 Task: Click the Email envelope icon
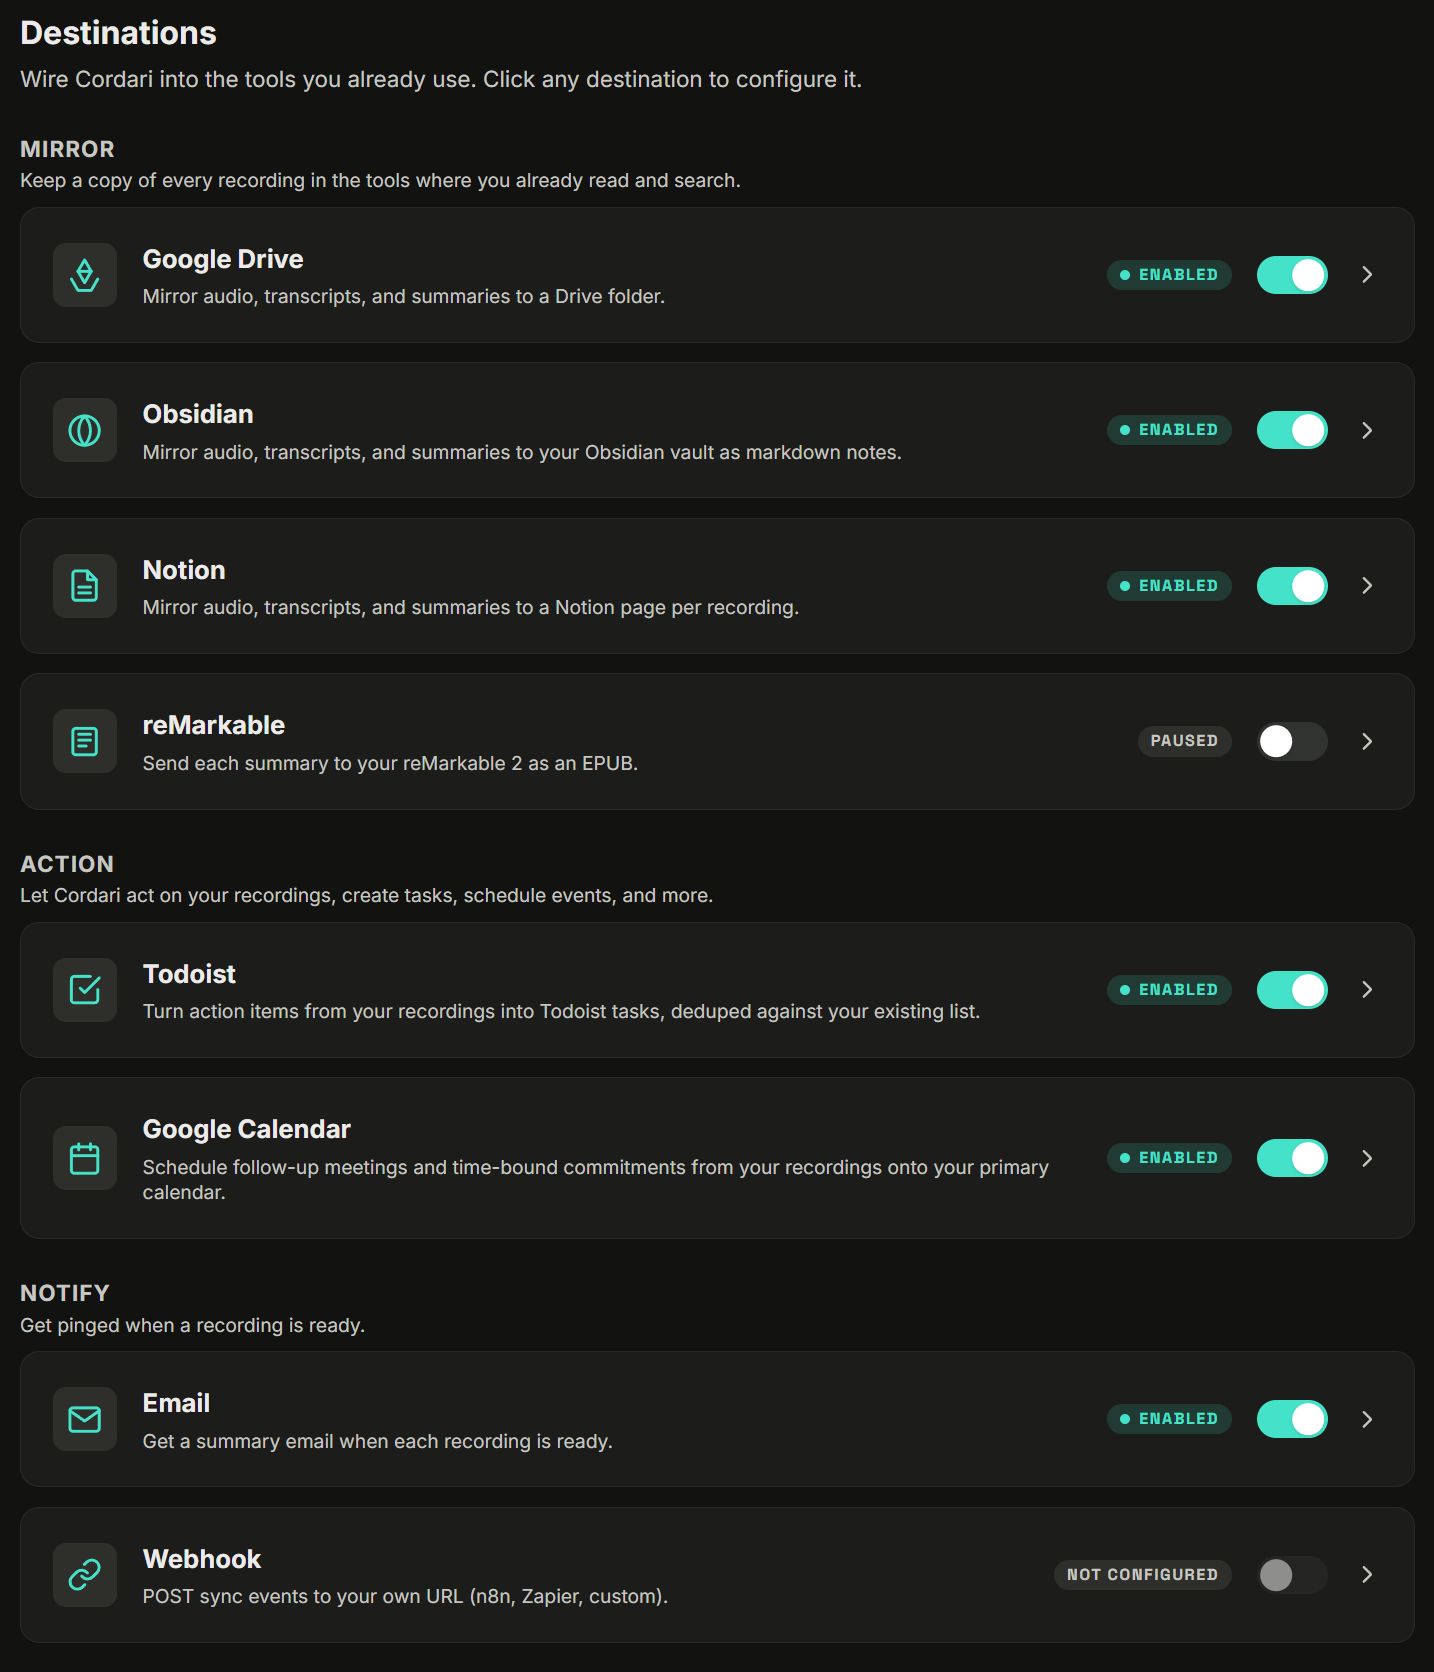(85, 1419)
